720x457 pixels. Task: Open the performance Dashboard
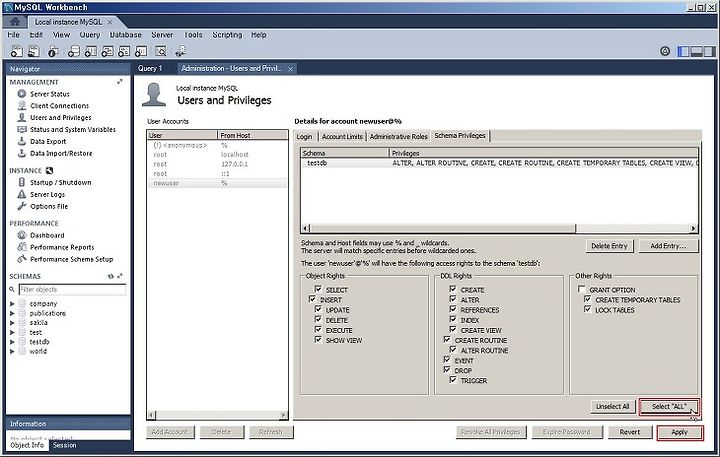[47, 235]
